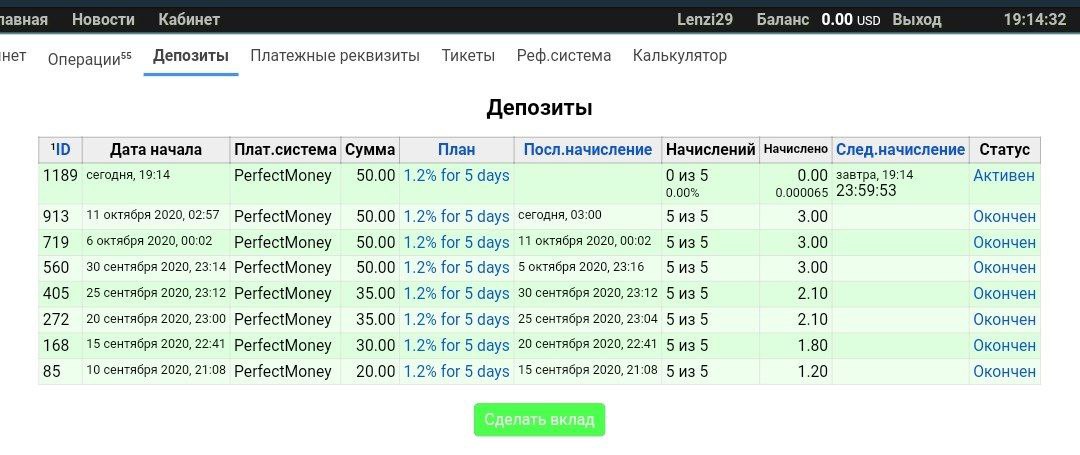This screenshot has height=455, width=1080.
Task: Click Окончен status of deposit 272
Action: (x=1004, y=320)
